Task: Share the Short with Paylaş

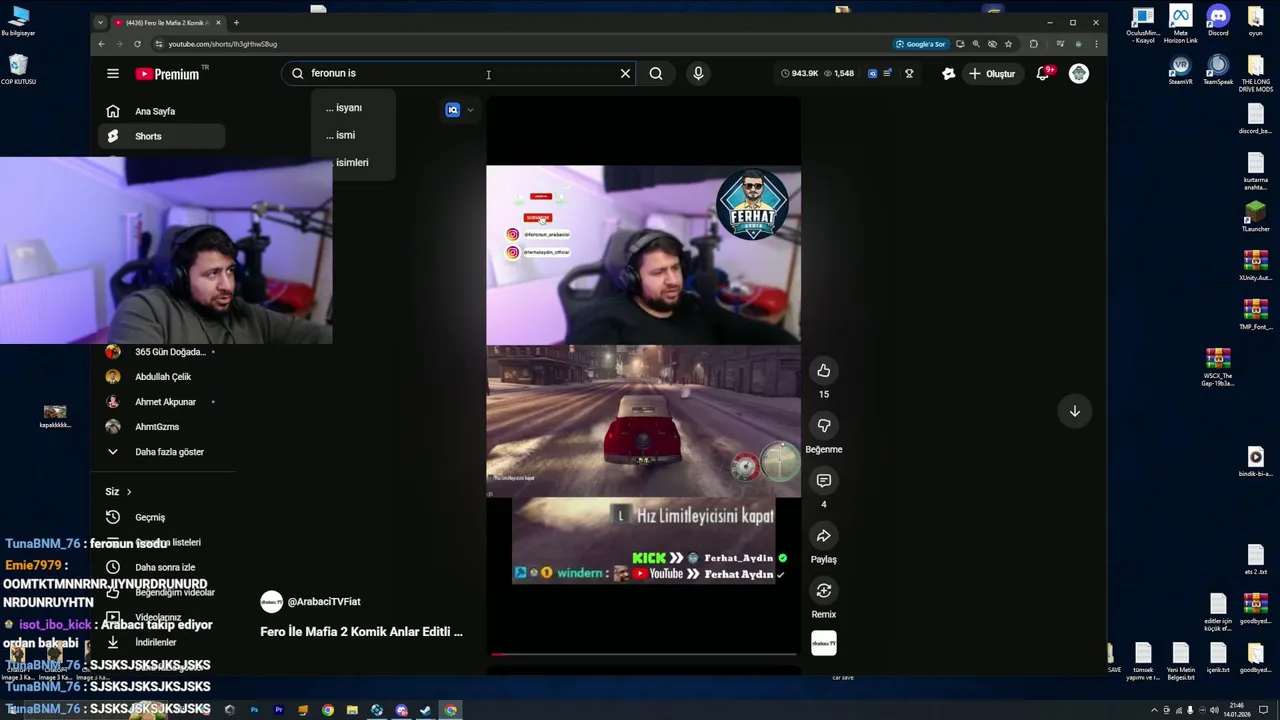Action: [824, 536]
